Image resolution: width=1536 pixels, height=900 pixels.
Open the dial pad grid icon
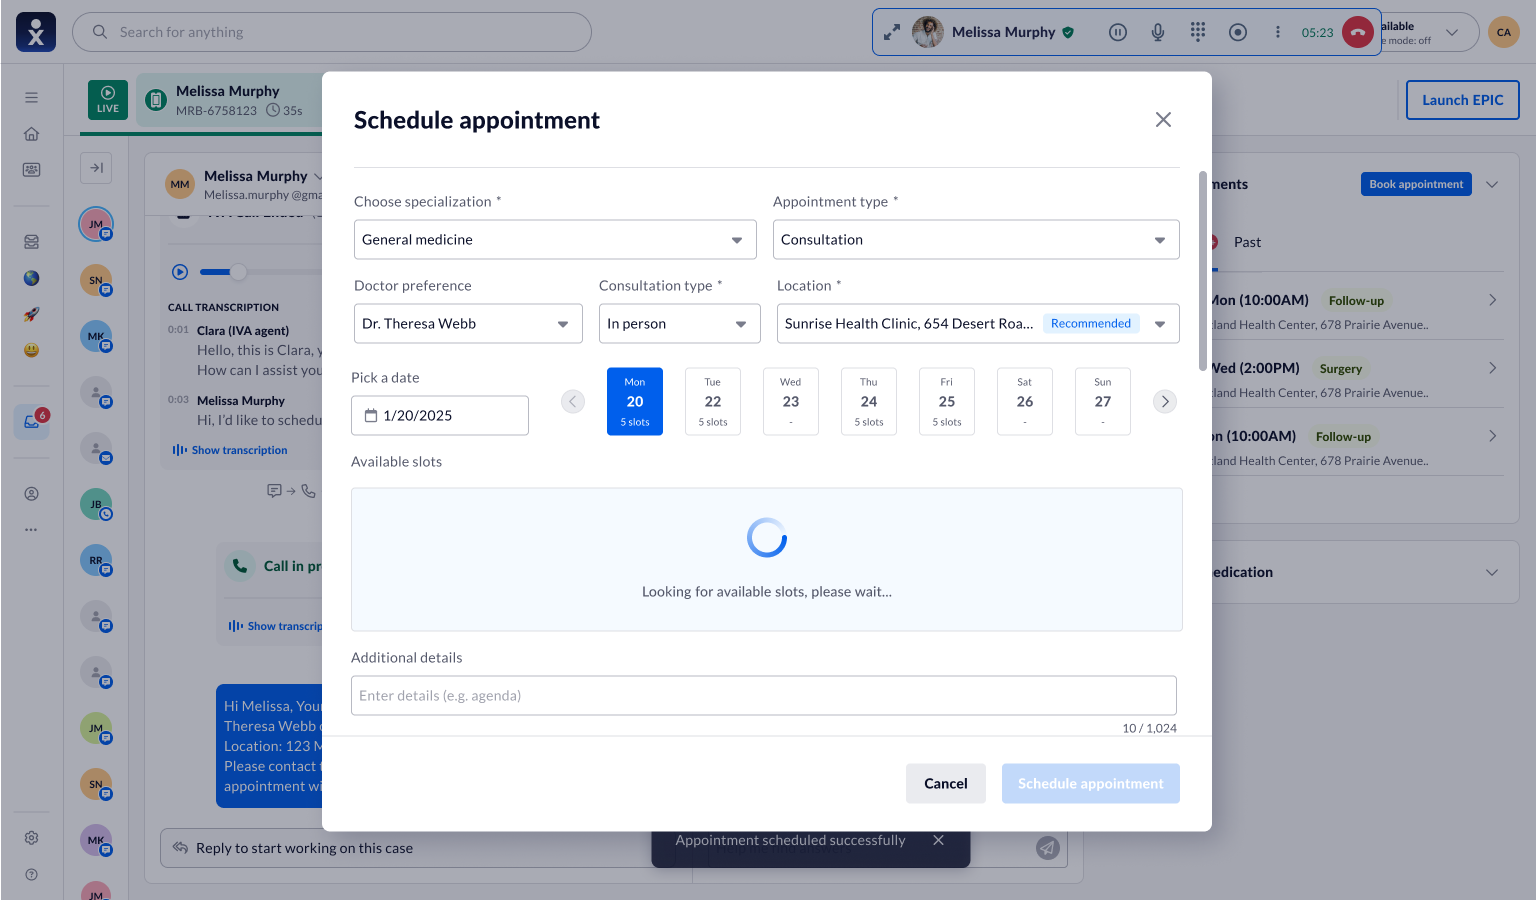1198,32
